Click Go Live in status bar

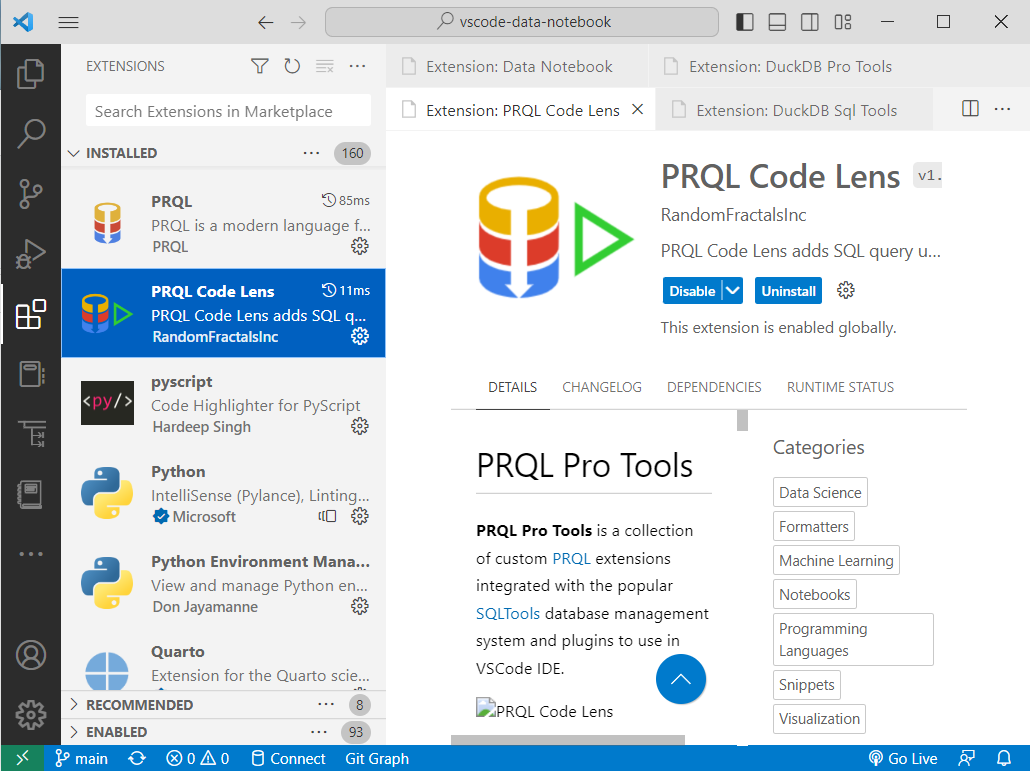point(903,759)
